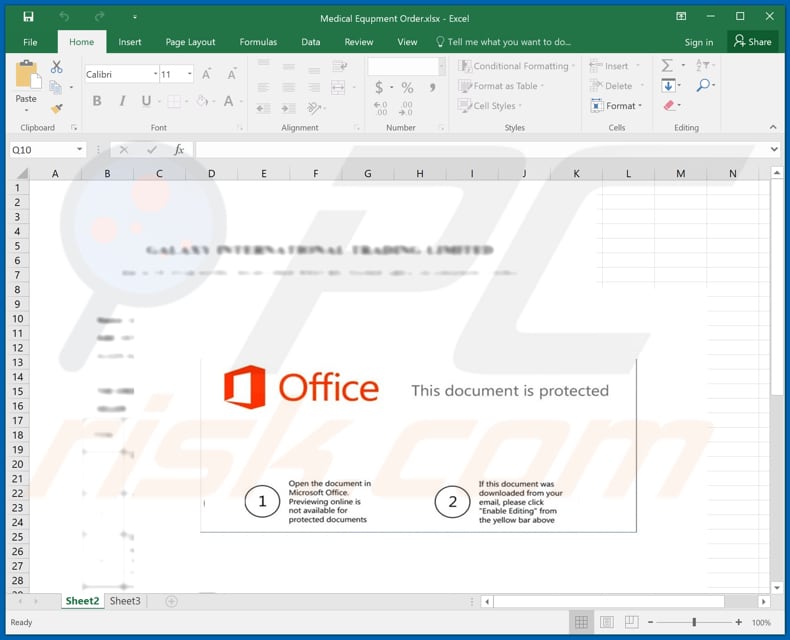This screenshot has height=640, width=790.
Task: Open the Font size dropdown
Action: pyautogui.click(x=189, y=74)
